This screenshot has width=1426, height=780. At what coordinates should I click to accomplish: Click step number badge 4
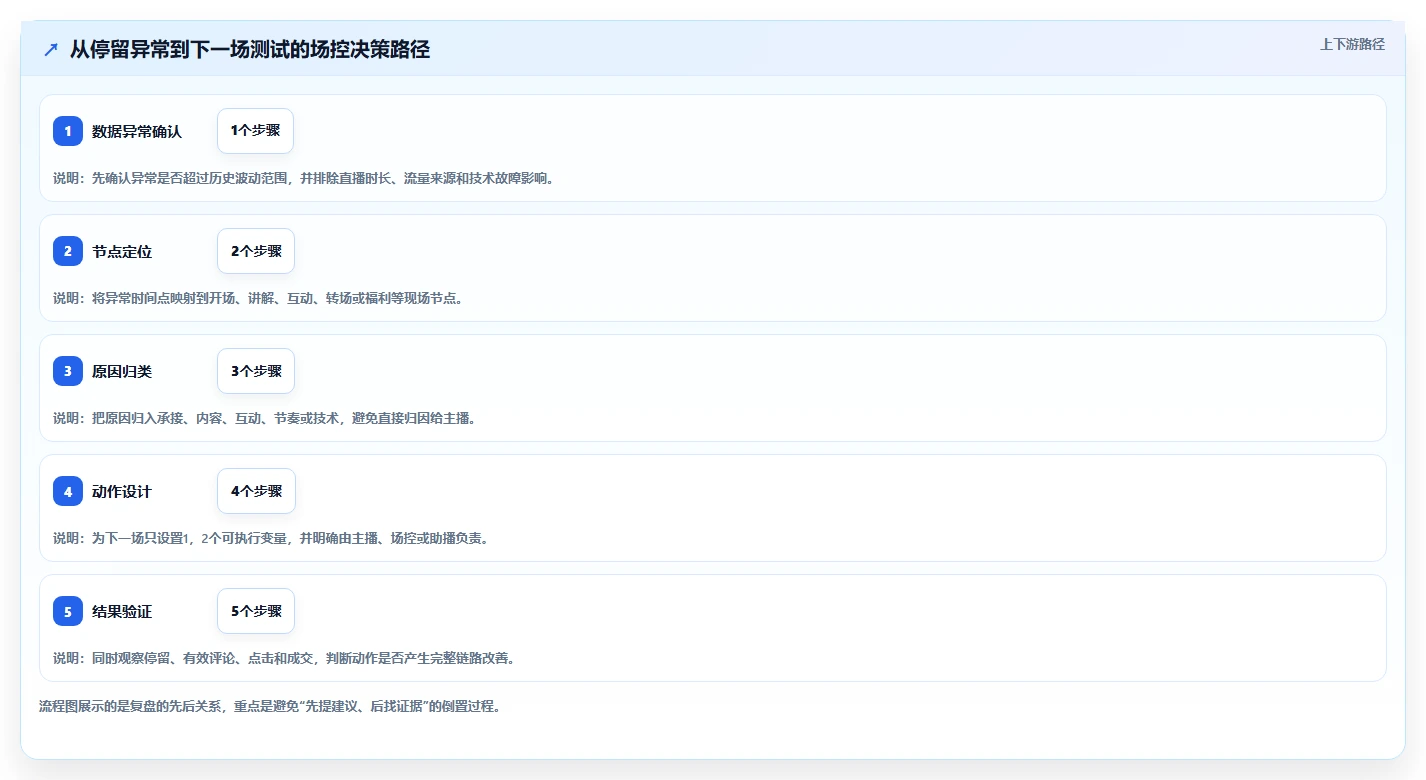pos(68,491)
